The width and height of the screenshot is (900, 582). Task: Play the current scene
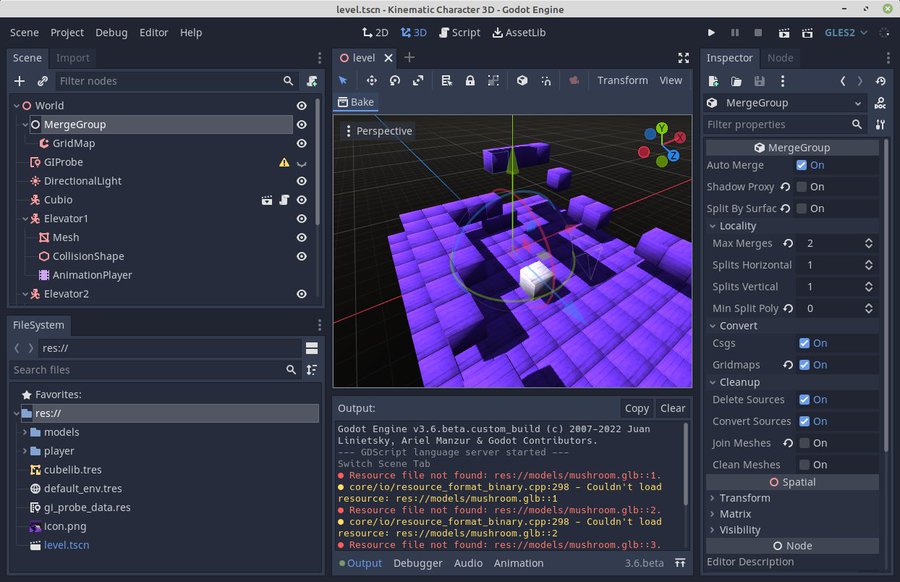point(783,33)
